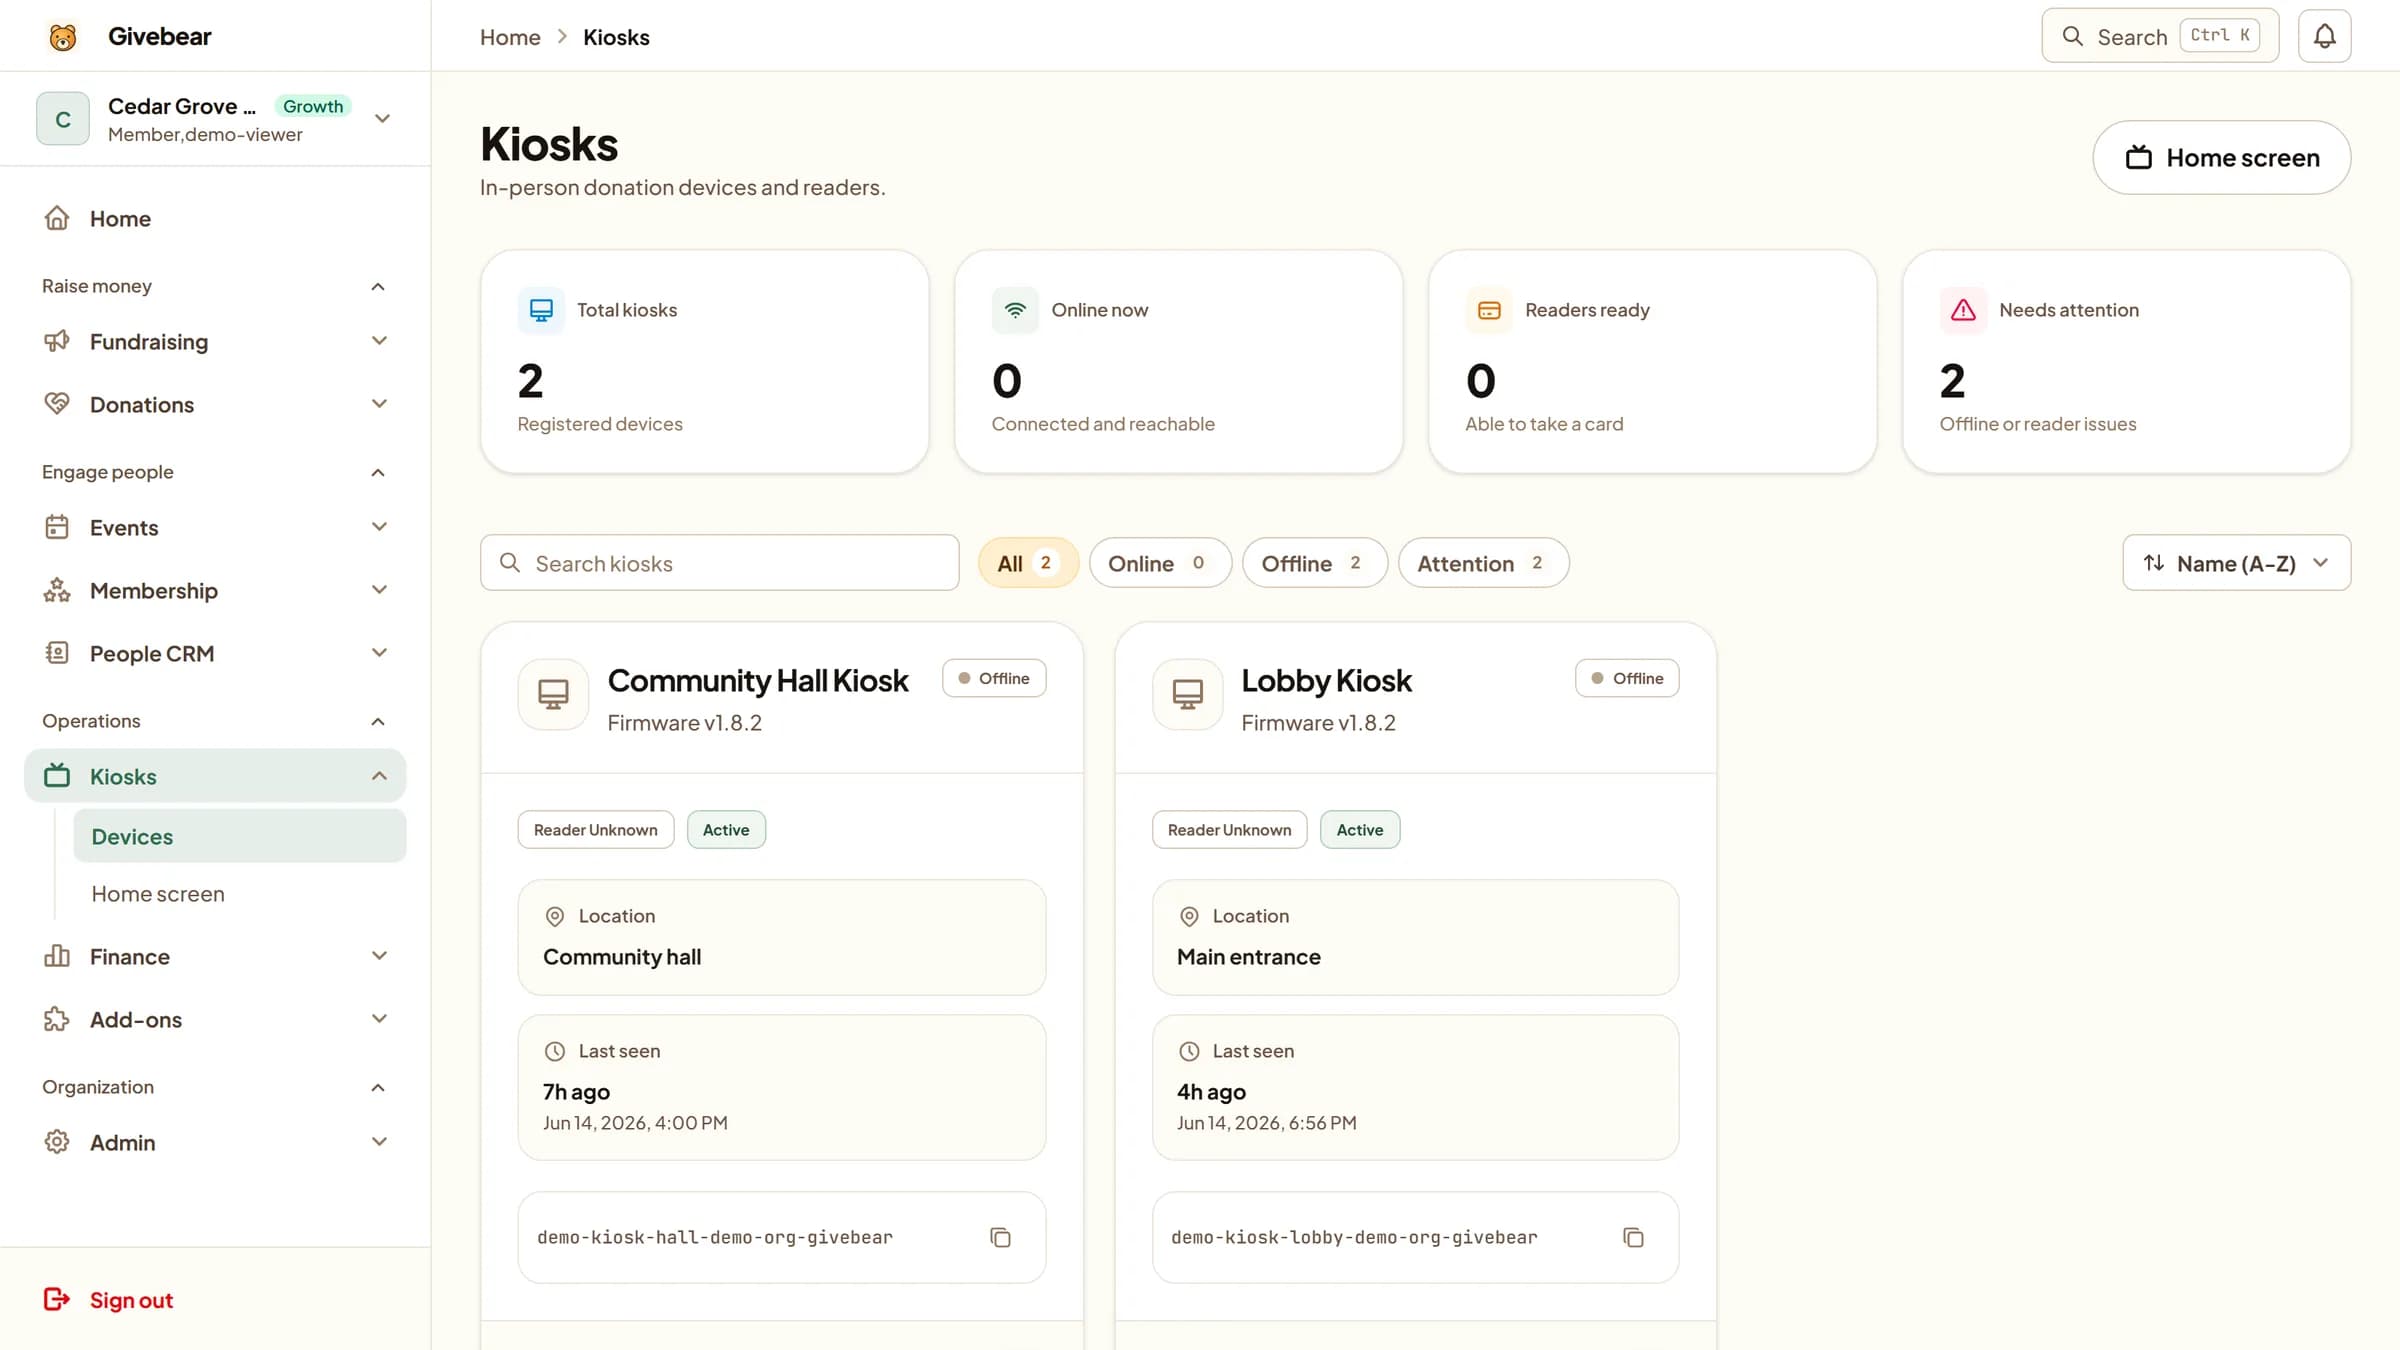Click the Membership icon in sidebar
Viewport: 2400px width, 1350px height.
pyautogui.click(x=57, y=590)
